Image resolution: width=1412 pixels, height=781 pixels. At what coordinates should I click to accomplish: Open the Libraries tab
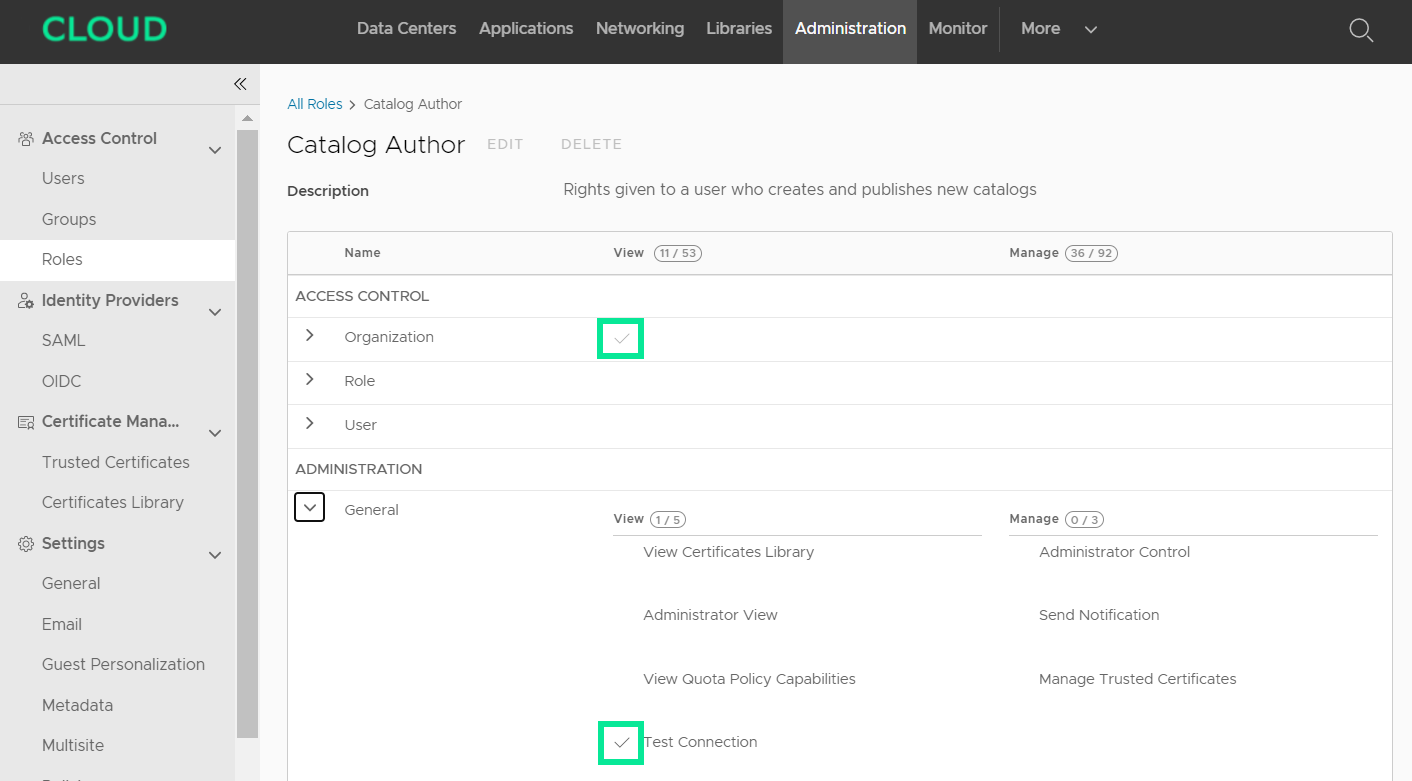(x=739, y=29)
